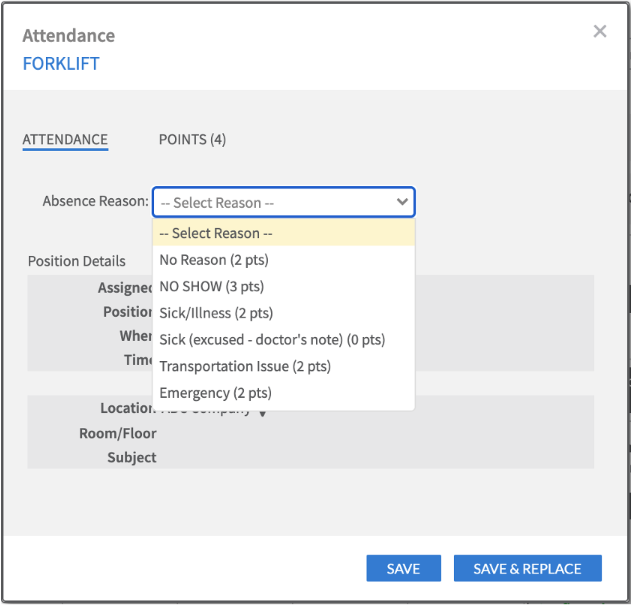
Task: Pick 'Sick/Illness (2 pts)' from the list
Action: [x=284, y=313]
